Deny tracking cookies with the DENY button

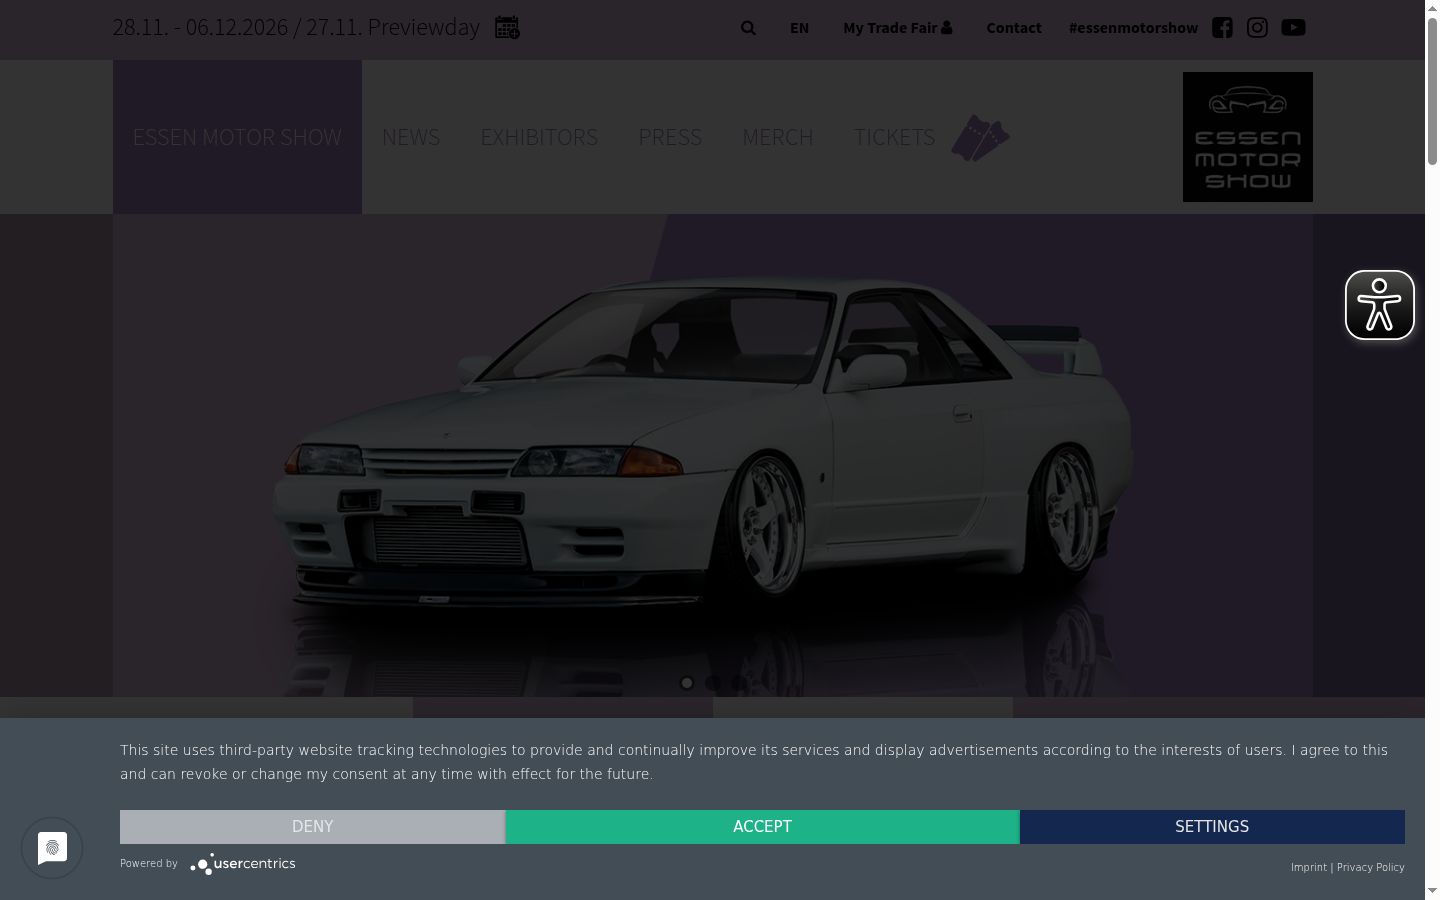(x=312, y=827)
